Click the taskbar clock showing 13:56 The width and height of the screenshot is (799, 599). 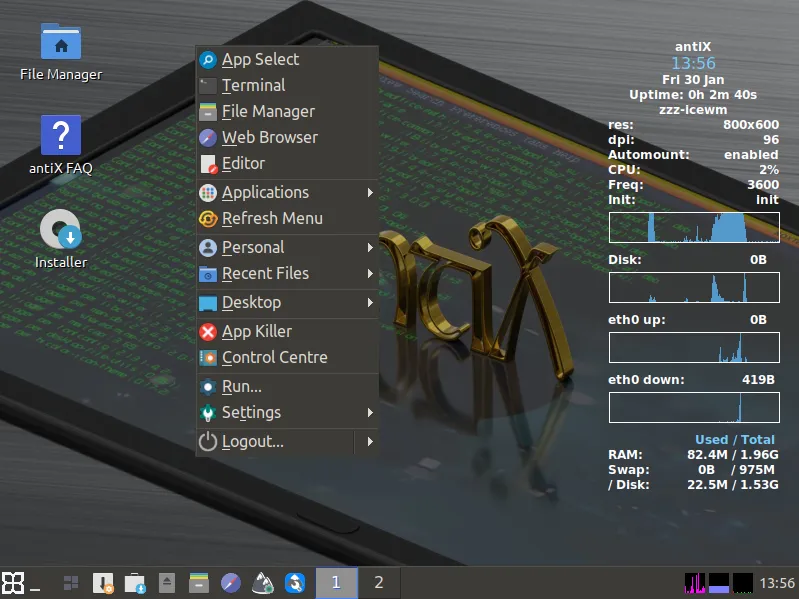777,583
